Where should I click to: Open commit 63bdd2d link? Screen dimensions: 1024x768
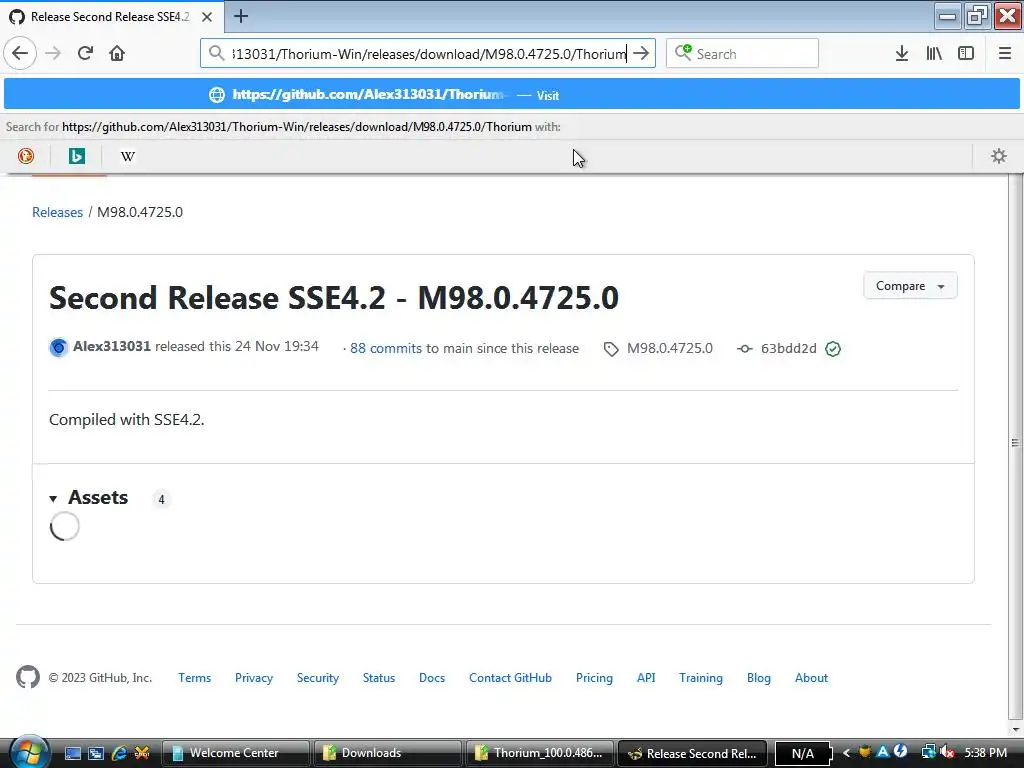point(788,348)
